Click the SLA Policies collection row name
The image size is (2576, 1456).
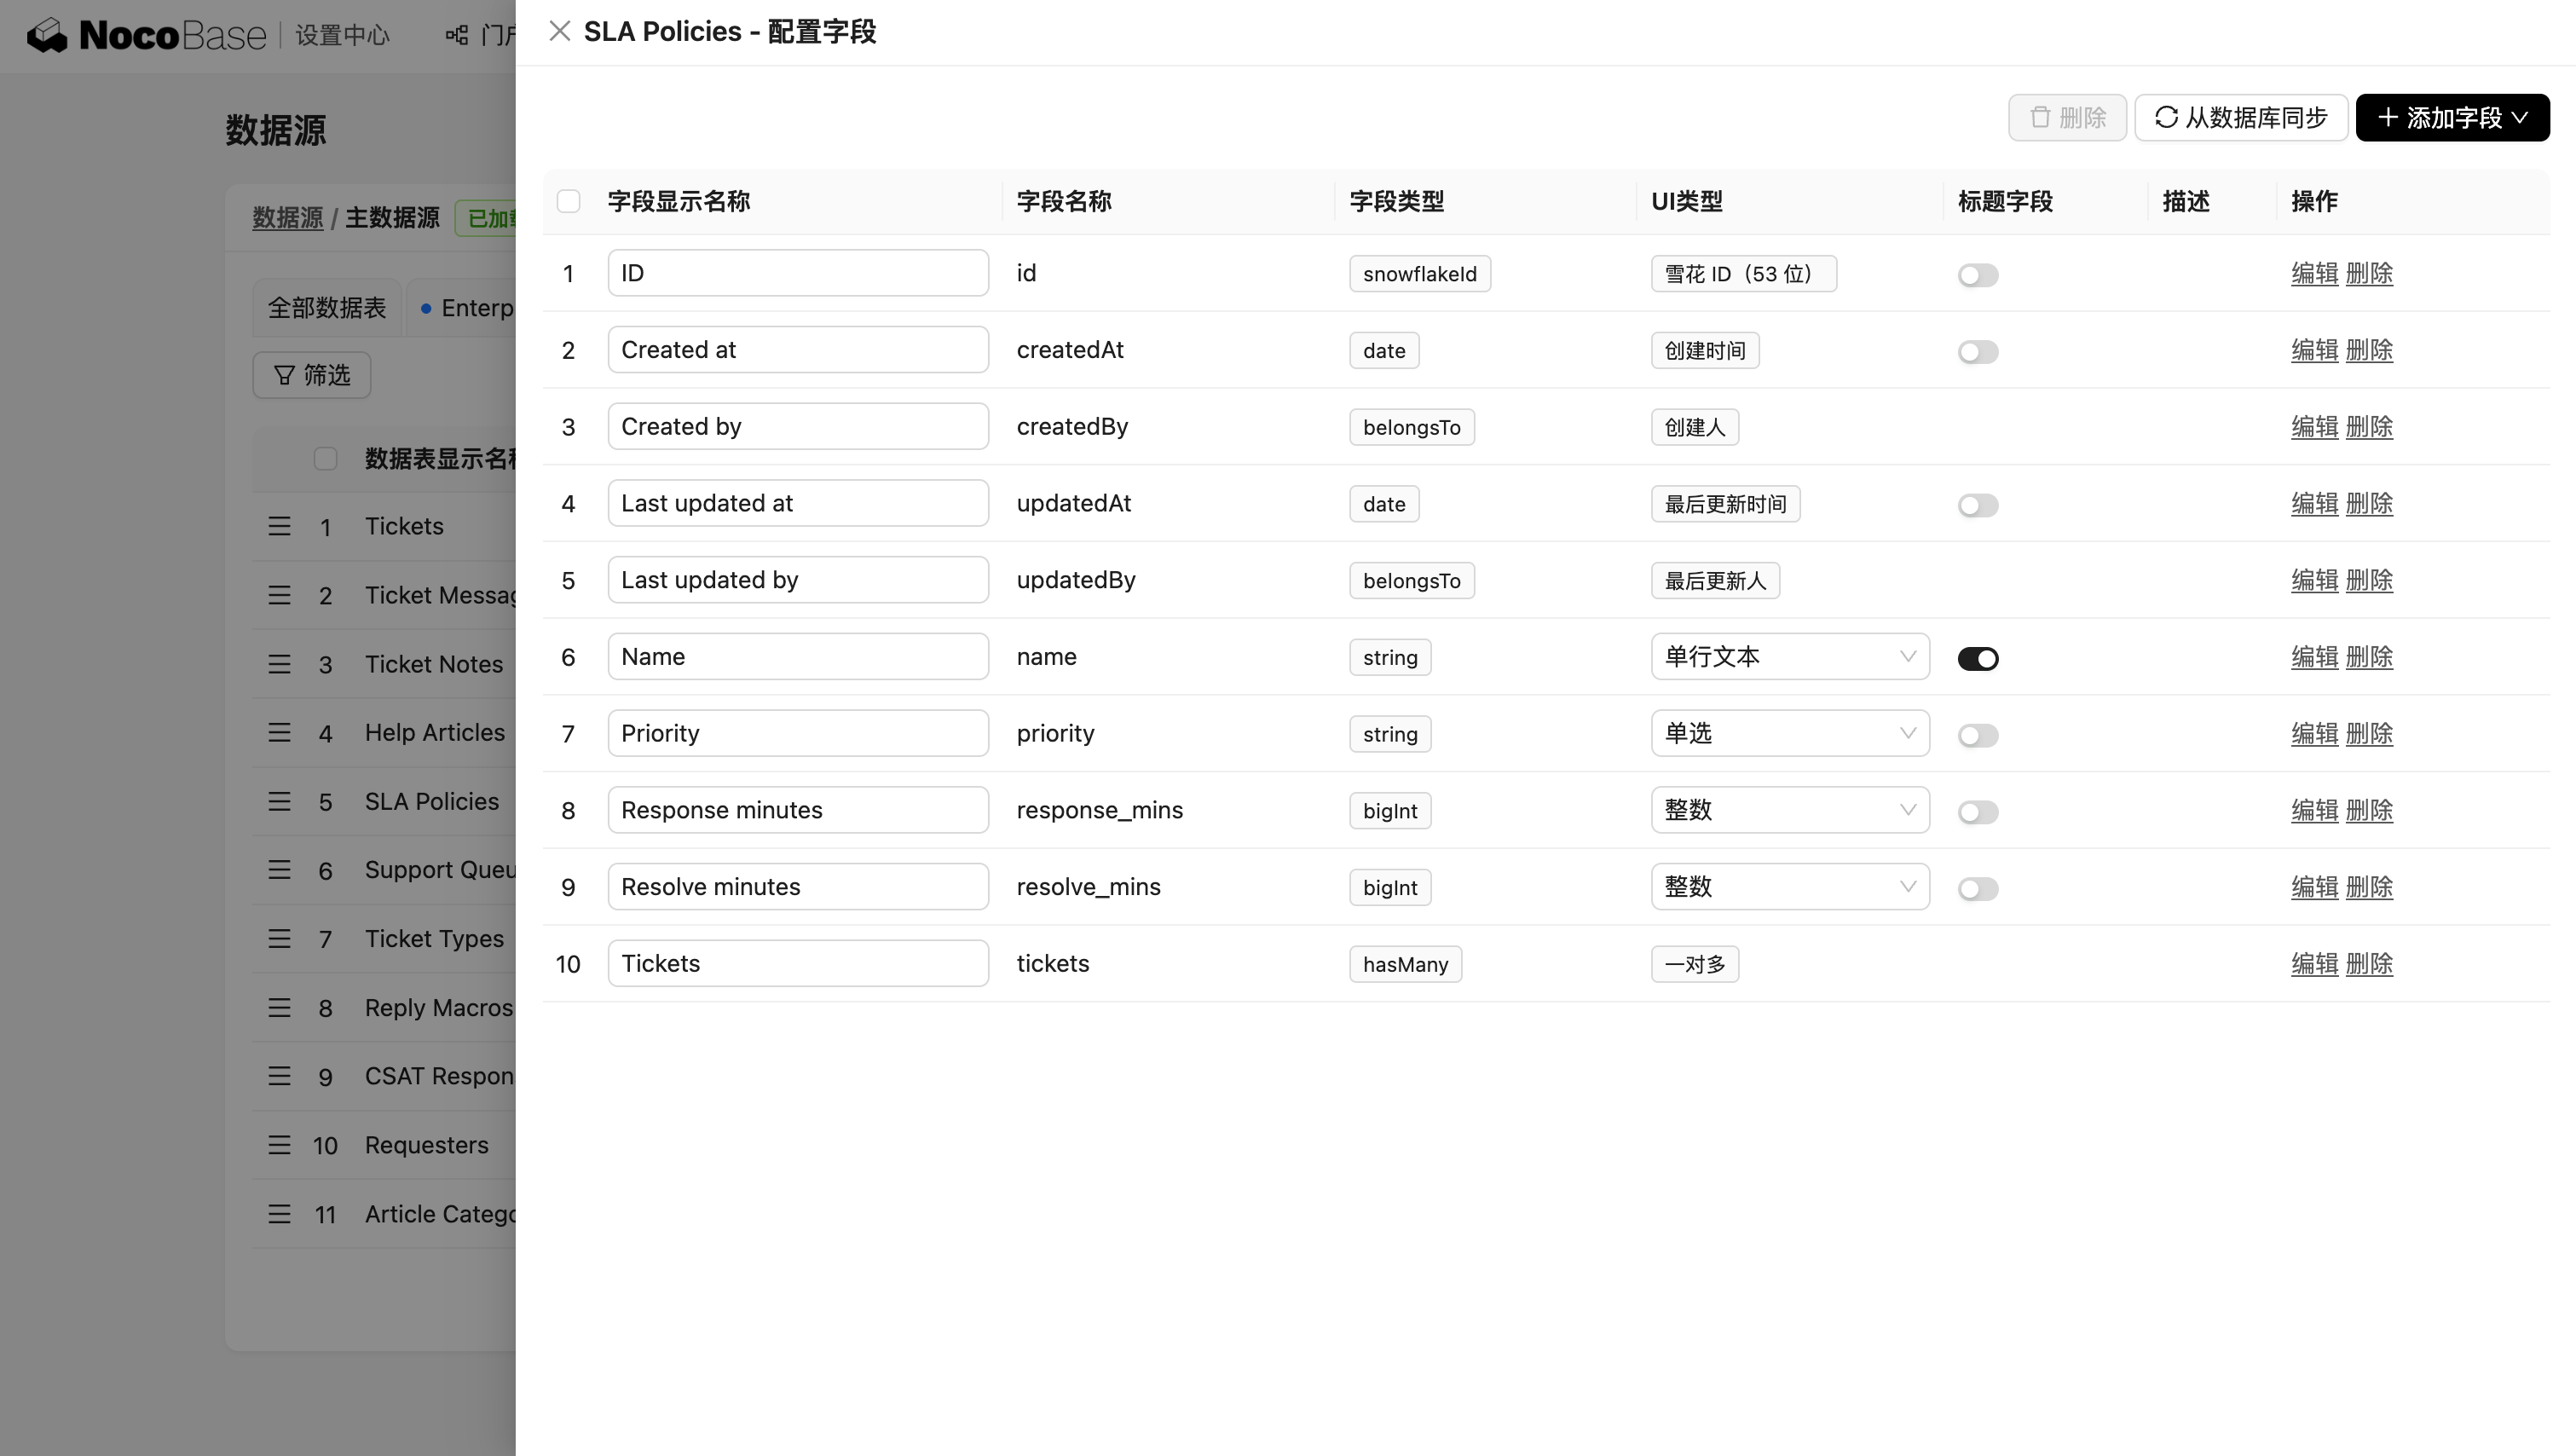click(432, 801)
